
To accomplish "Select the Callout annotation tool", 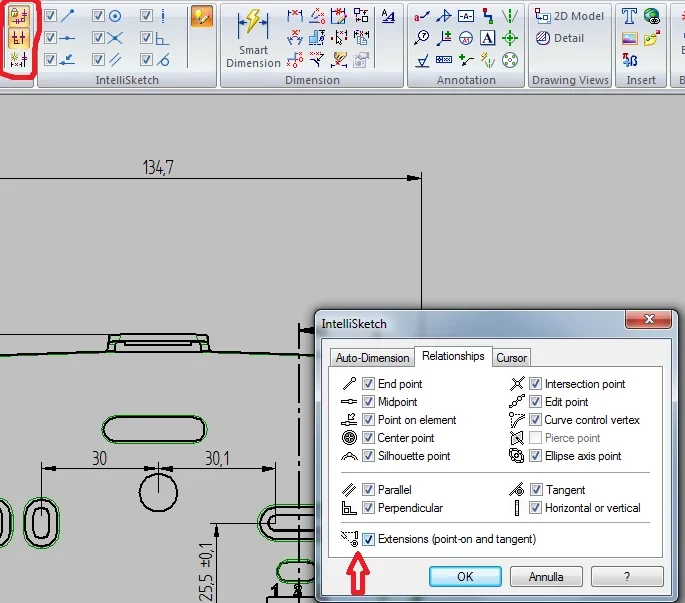I will pos(422,17).
